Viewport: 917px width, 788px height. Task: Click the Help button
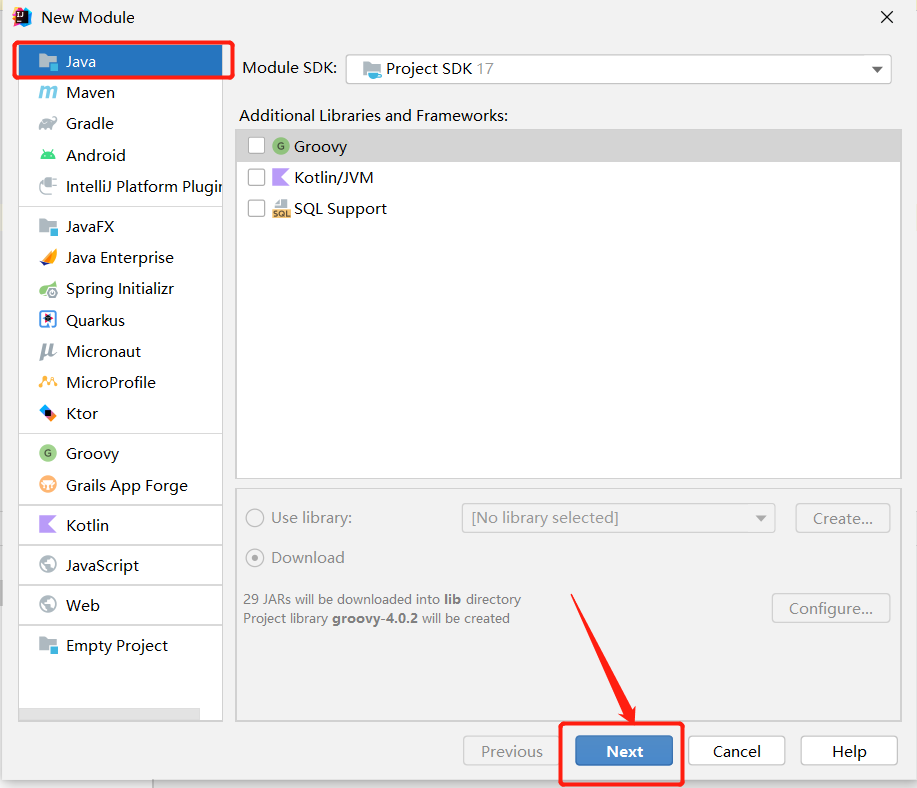click(849, 751)
